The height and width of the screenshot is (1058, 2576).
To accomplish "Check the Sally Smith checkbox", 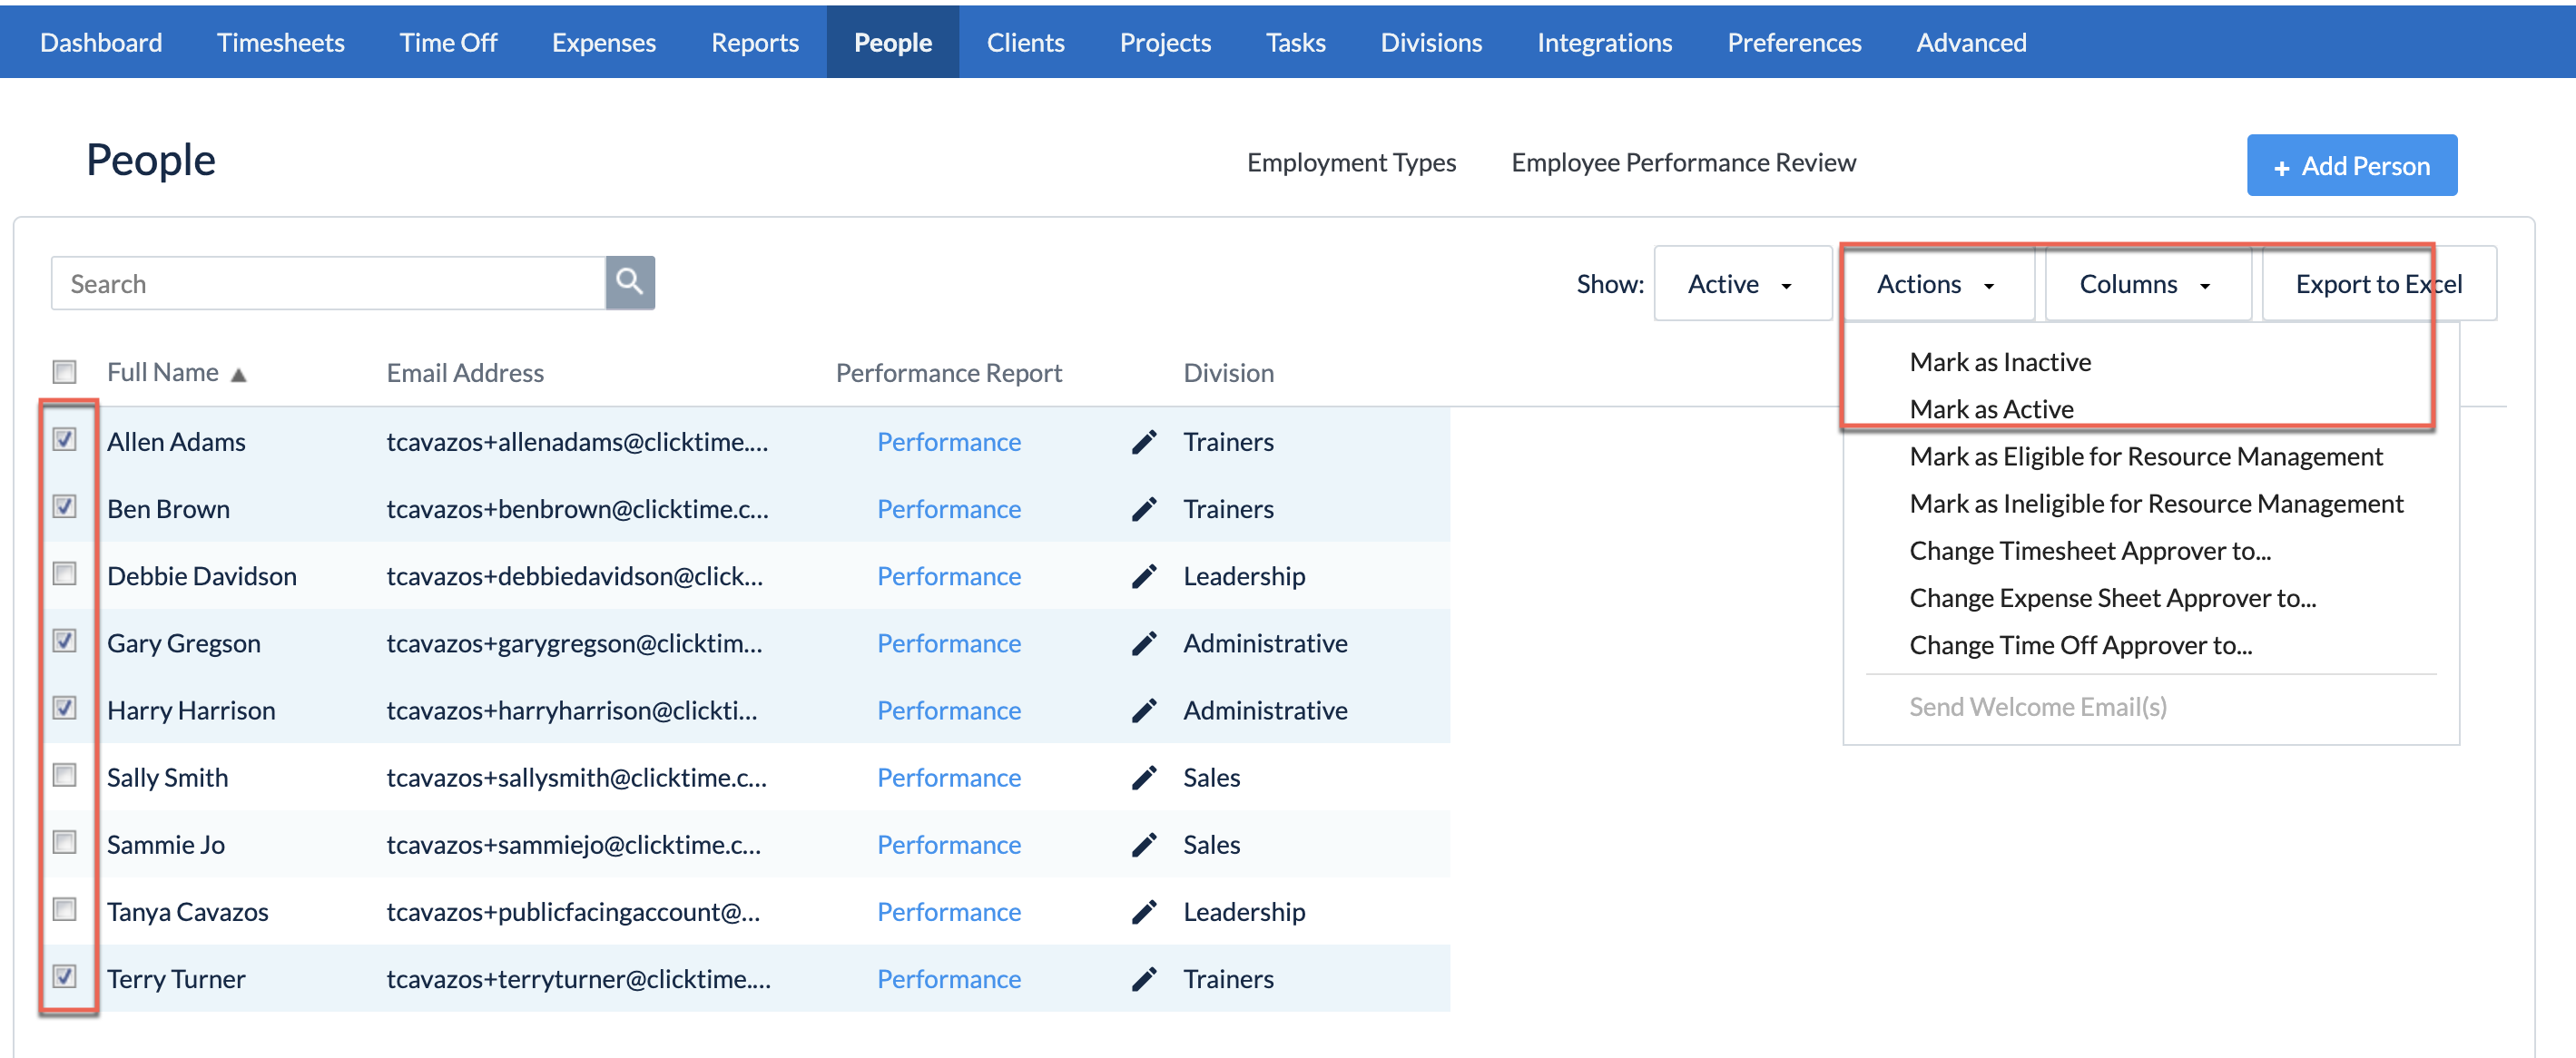I will tap(65, 774).
